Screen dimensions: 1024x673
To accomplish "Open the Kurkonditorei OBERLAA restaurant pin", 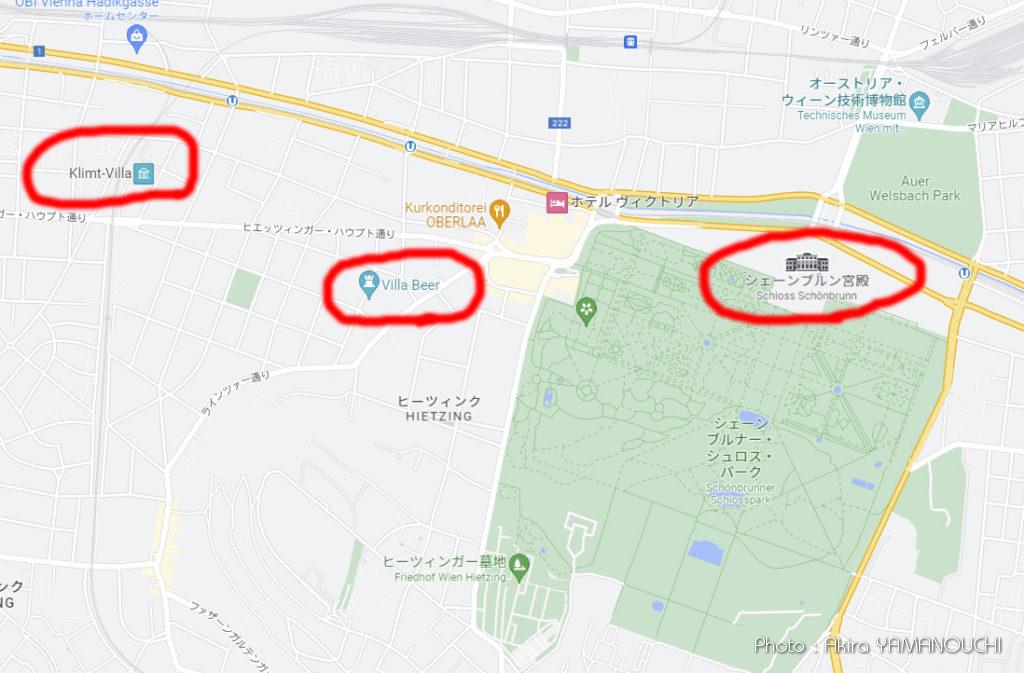I will pos(500,213).
